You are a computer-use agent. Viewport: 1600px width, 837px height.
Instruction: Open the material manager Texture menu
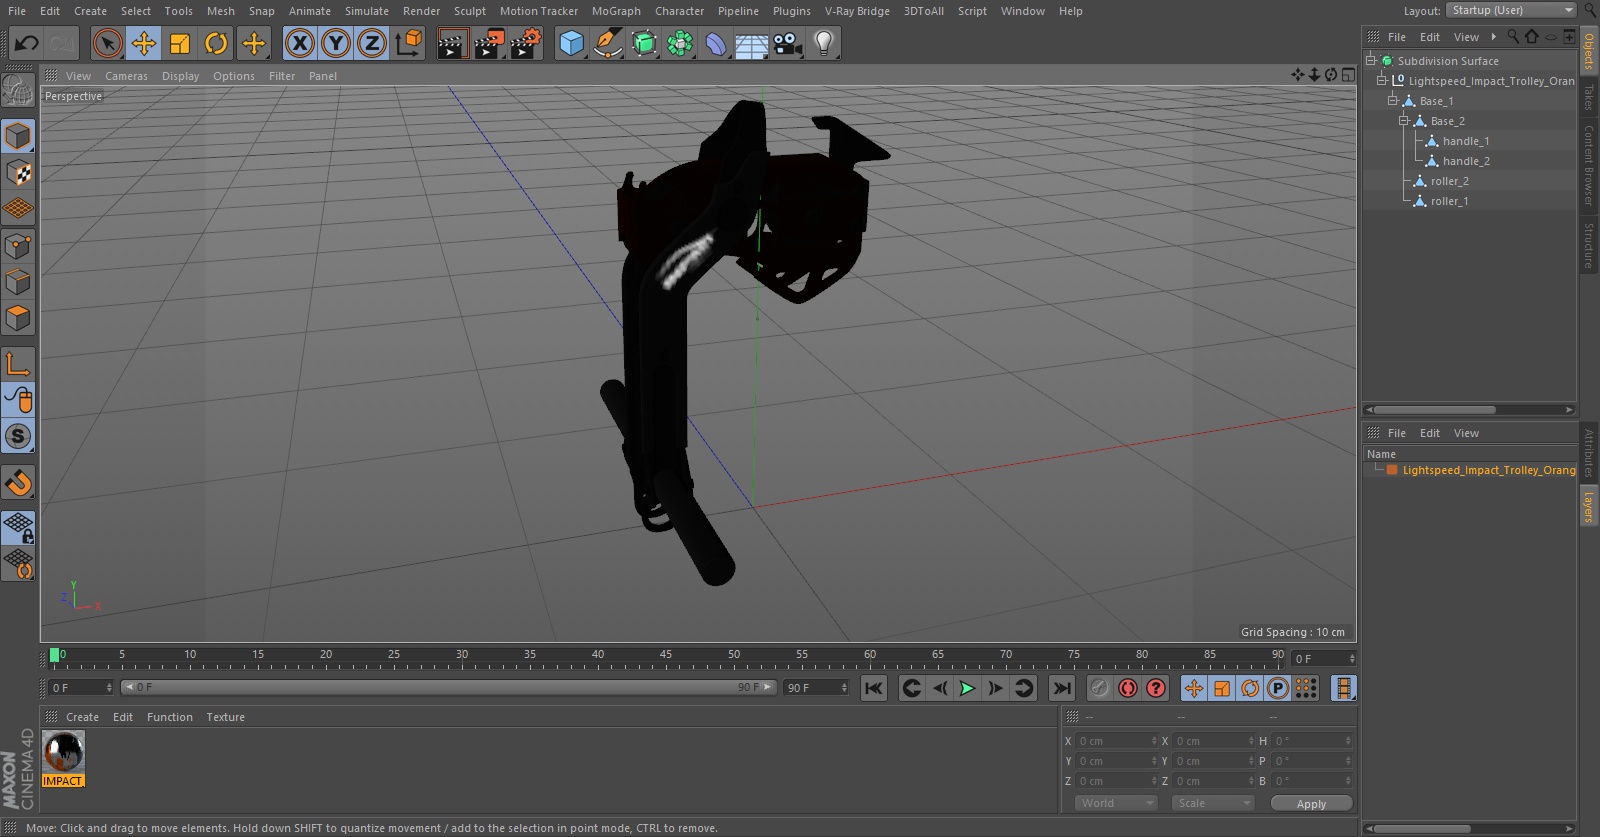click(225, 717)
